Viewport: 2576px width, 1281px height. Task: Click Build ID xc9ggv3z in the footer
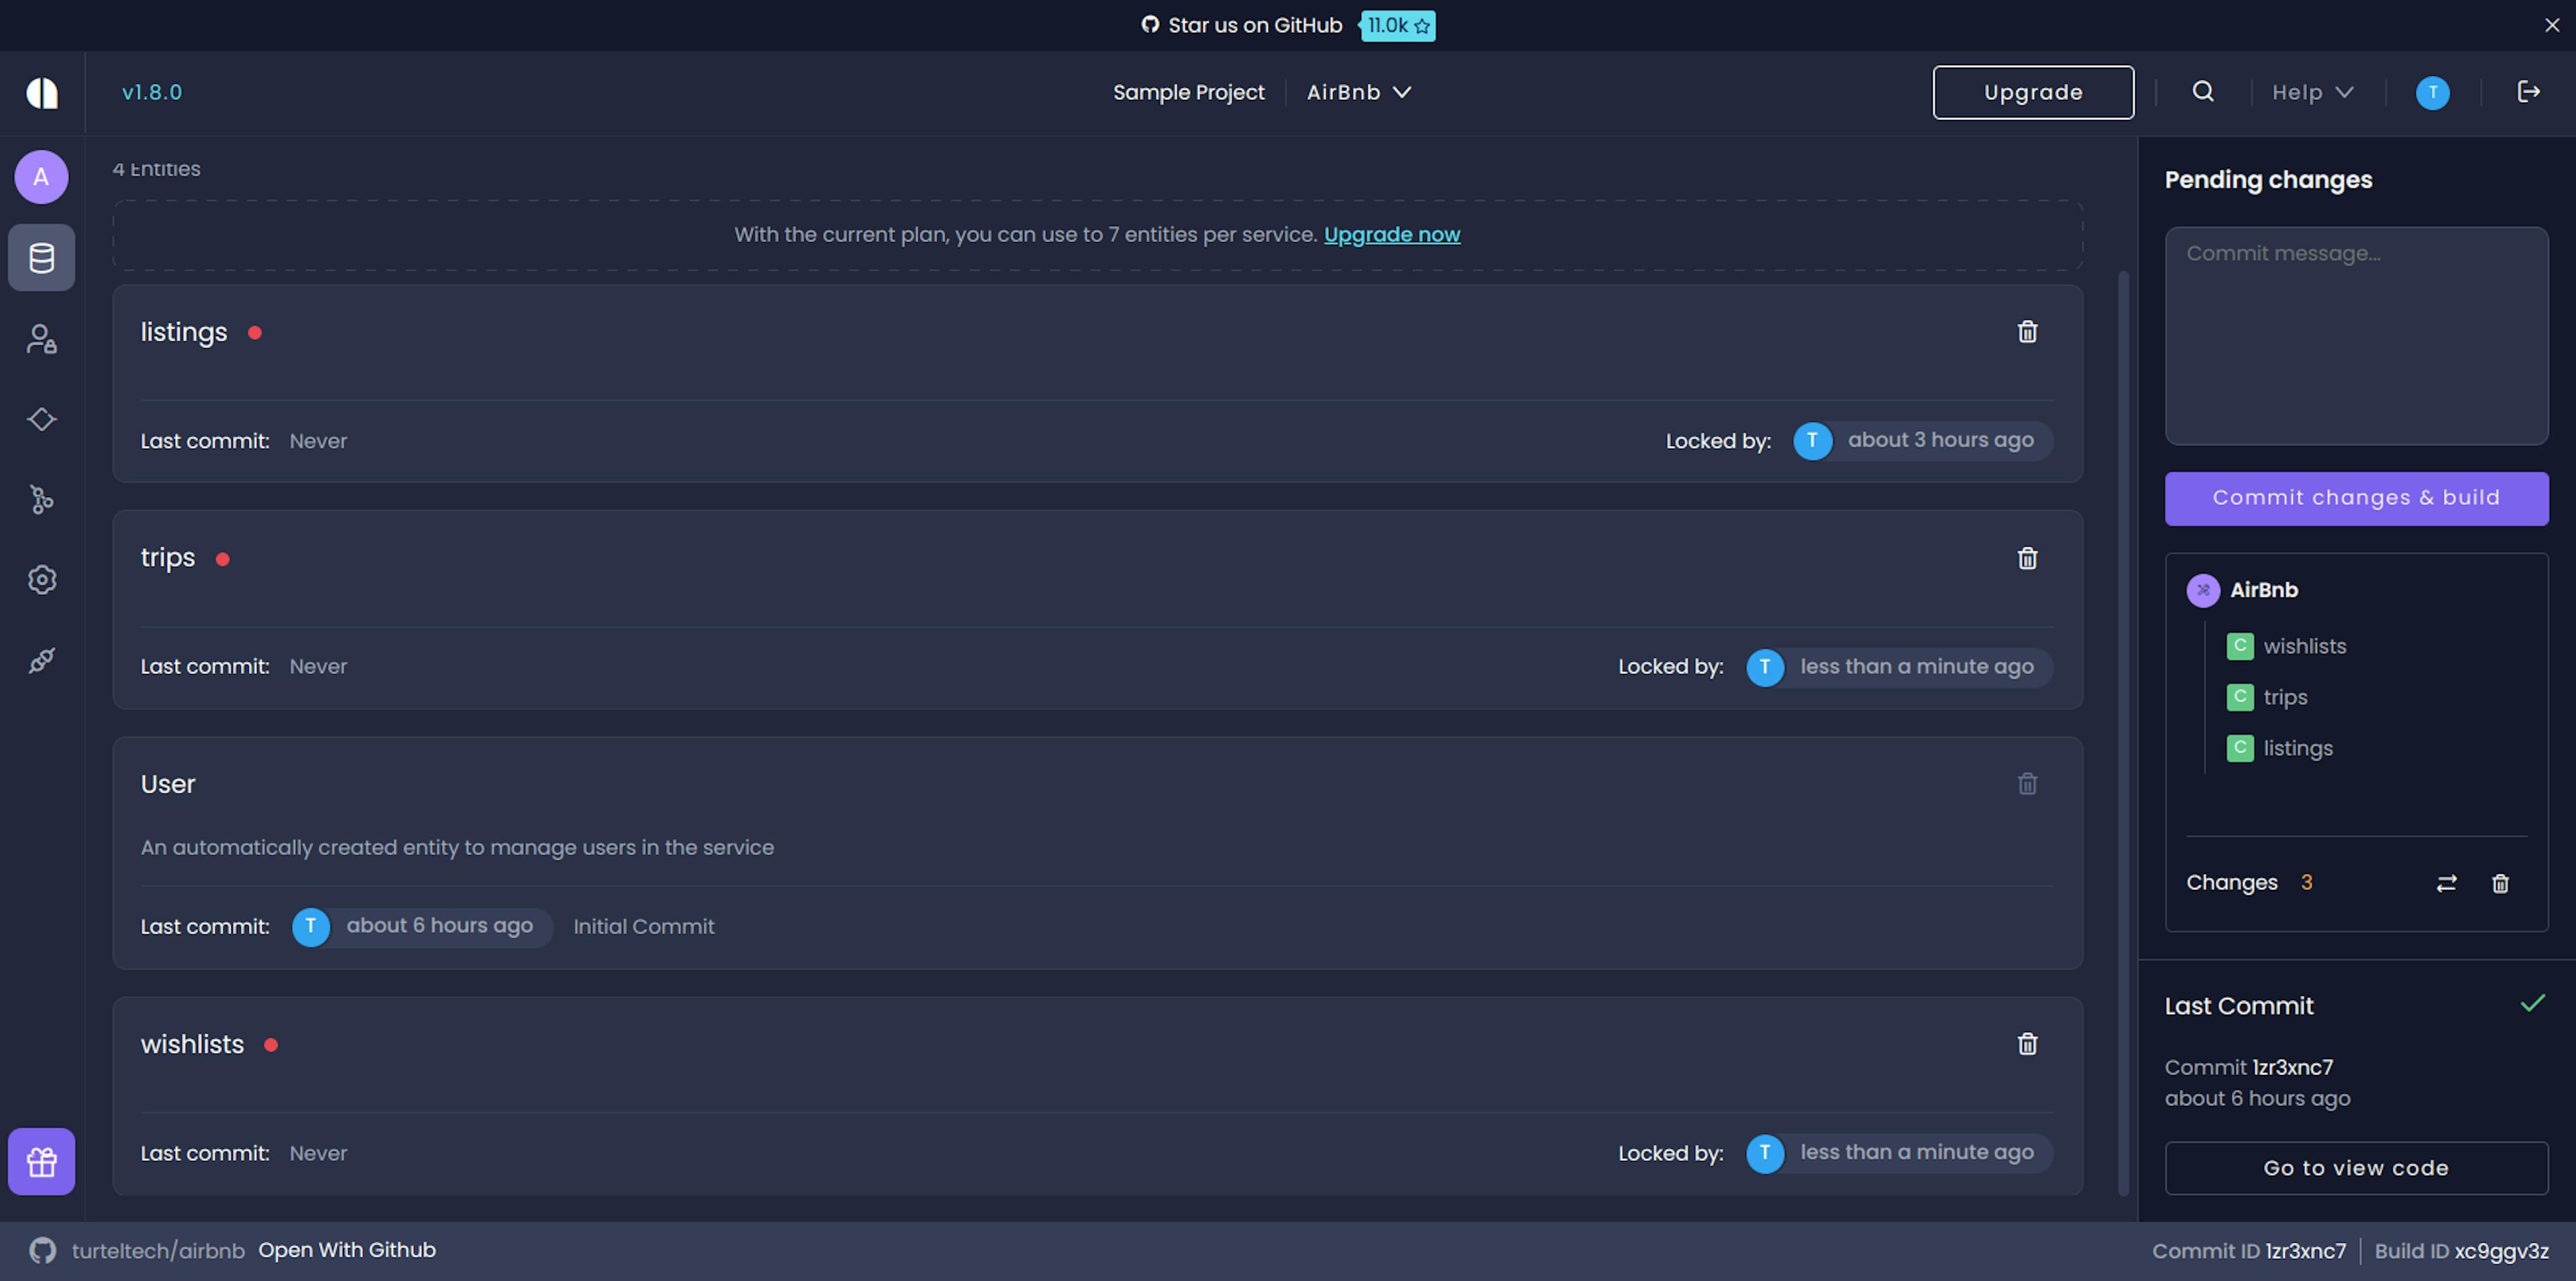[x=2461, y=1251]
